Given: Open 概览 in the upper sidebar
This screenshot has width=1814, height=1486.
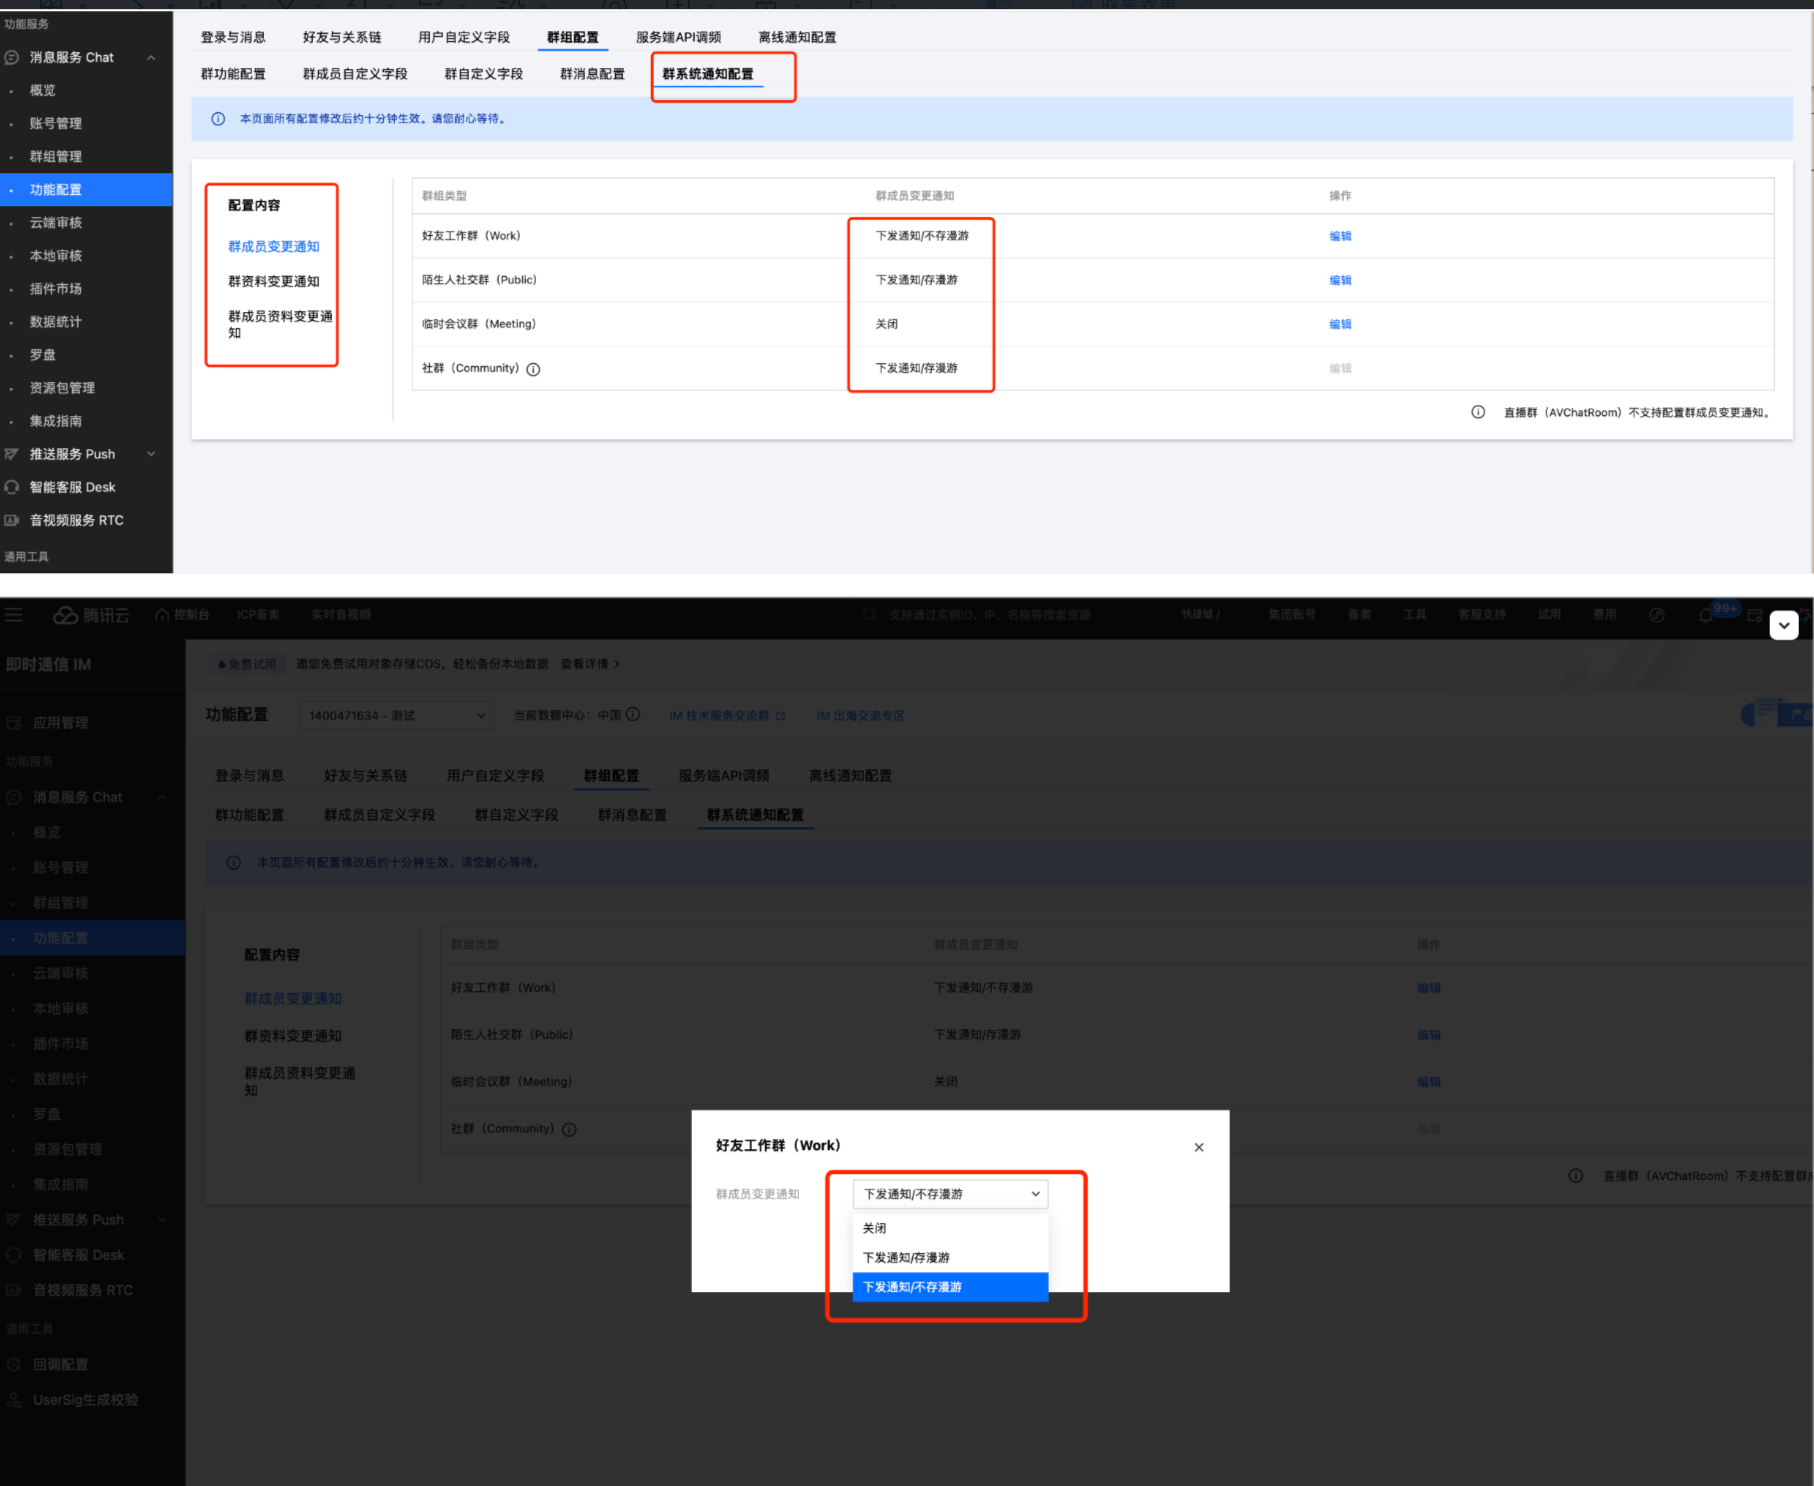Looking at the screenshot, I should coord(43,90).
